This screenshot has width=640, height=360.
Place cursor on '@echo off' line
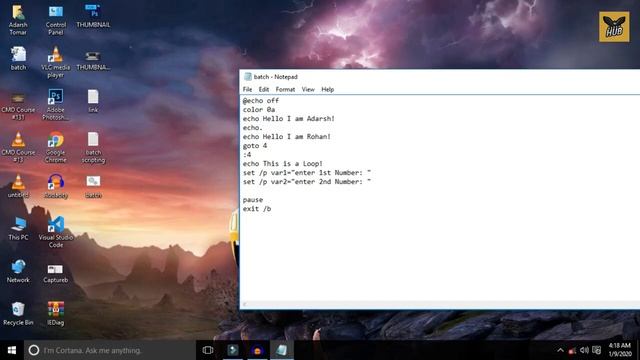pos(261,100)
